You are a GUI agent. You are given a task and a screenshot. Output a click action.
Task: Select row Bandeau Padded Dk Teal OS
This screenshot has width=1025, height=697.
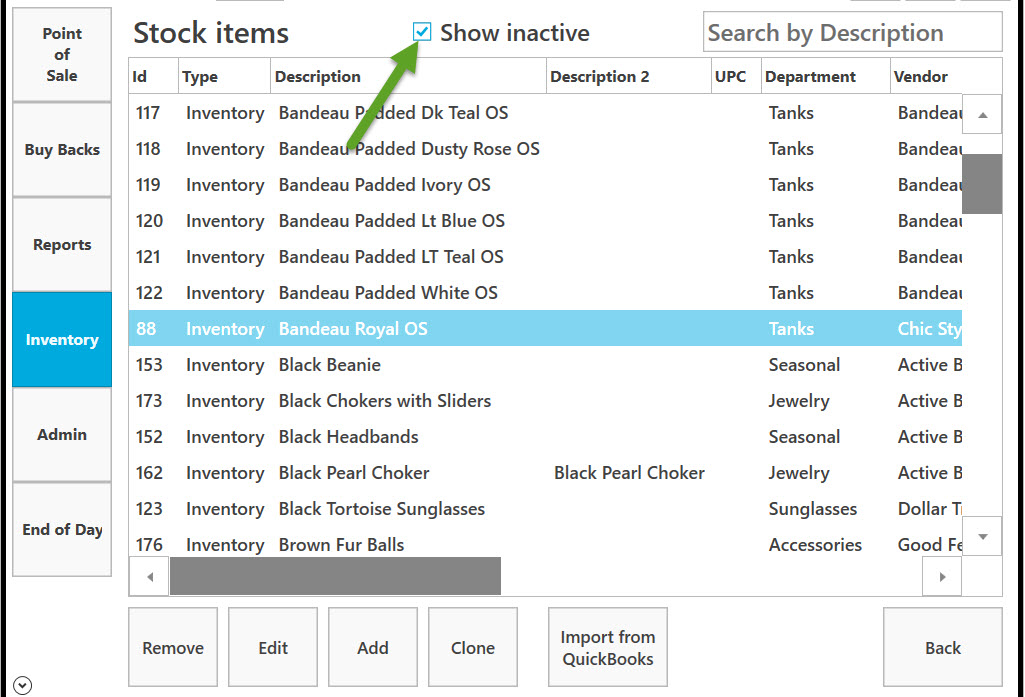coord(545,113)
